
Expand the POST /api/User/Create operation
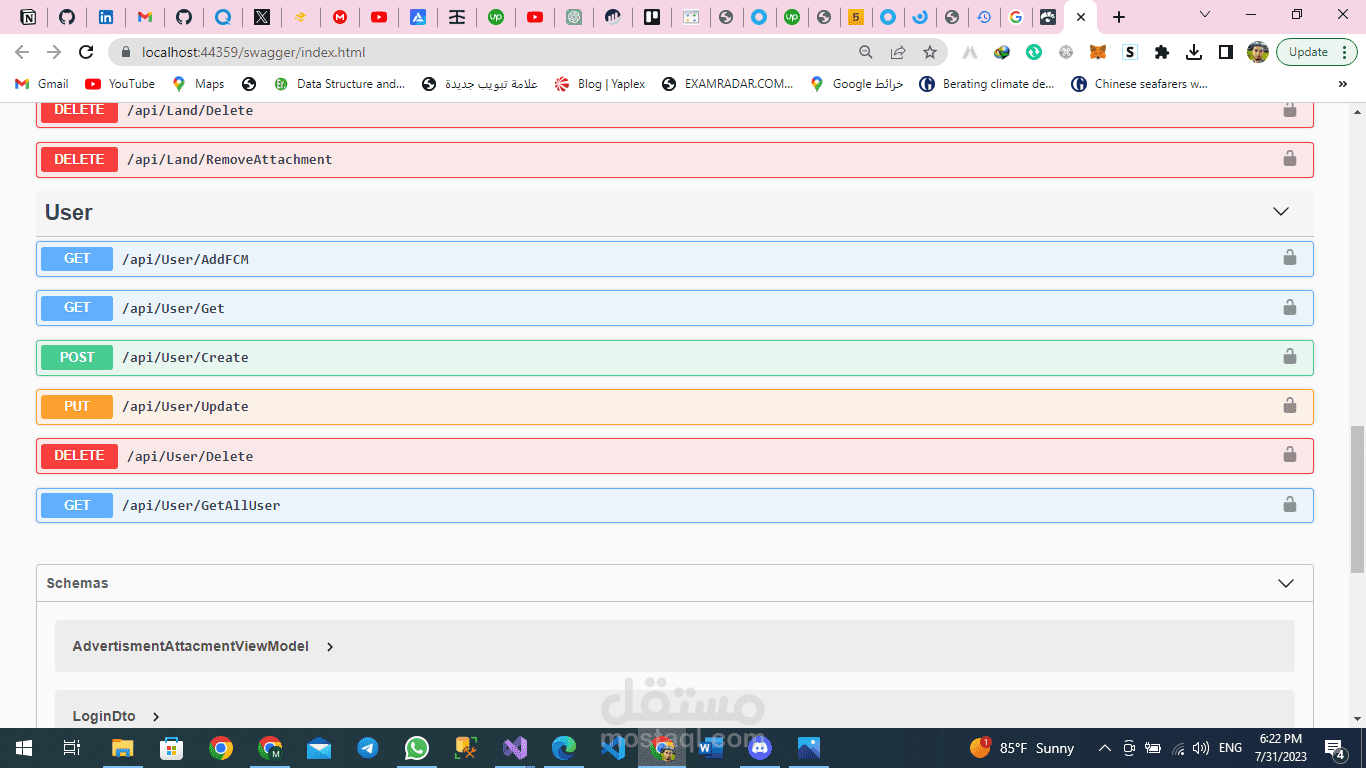click(675, 357)
